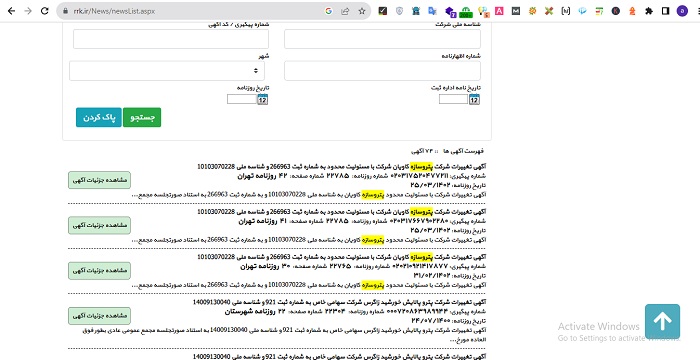
Task: Click the تاریخ روزنامه date text box
Action: click(242, 99)
